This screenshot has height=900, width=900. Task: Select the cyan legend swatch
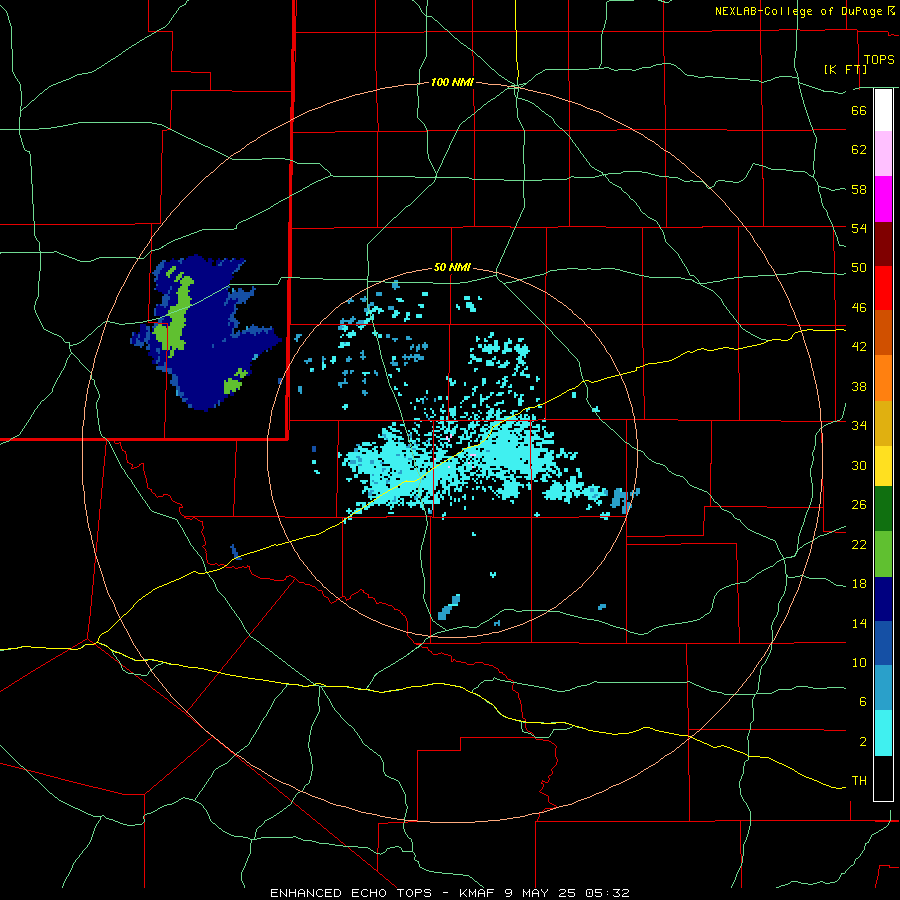tap(883, 733)
